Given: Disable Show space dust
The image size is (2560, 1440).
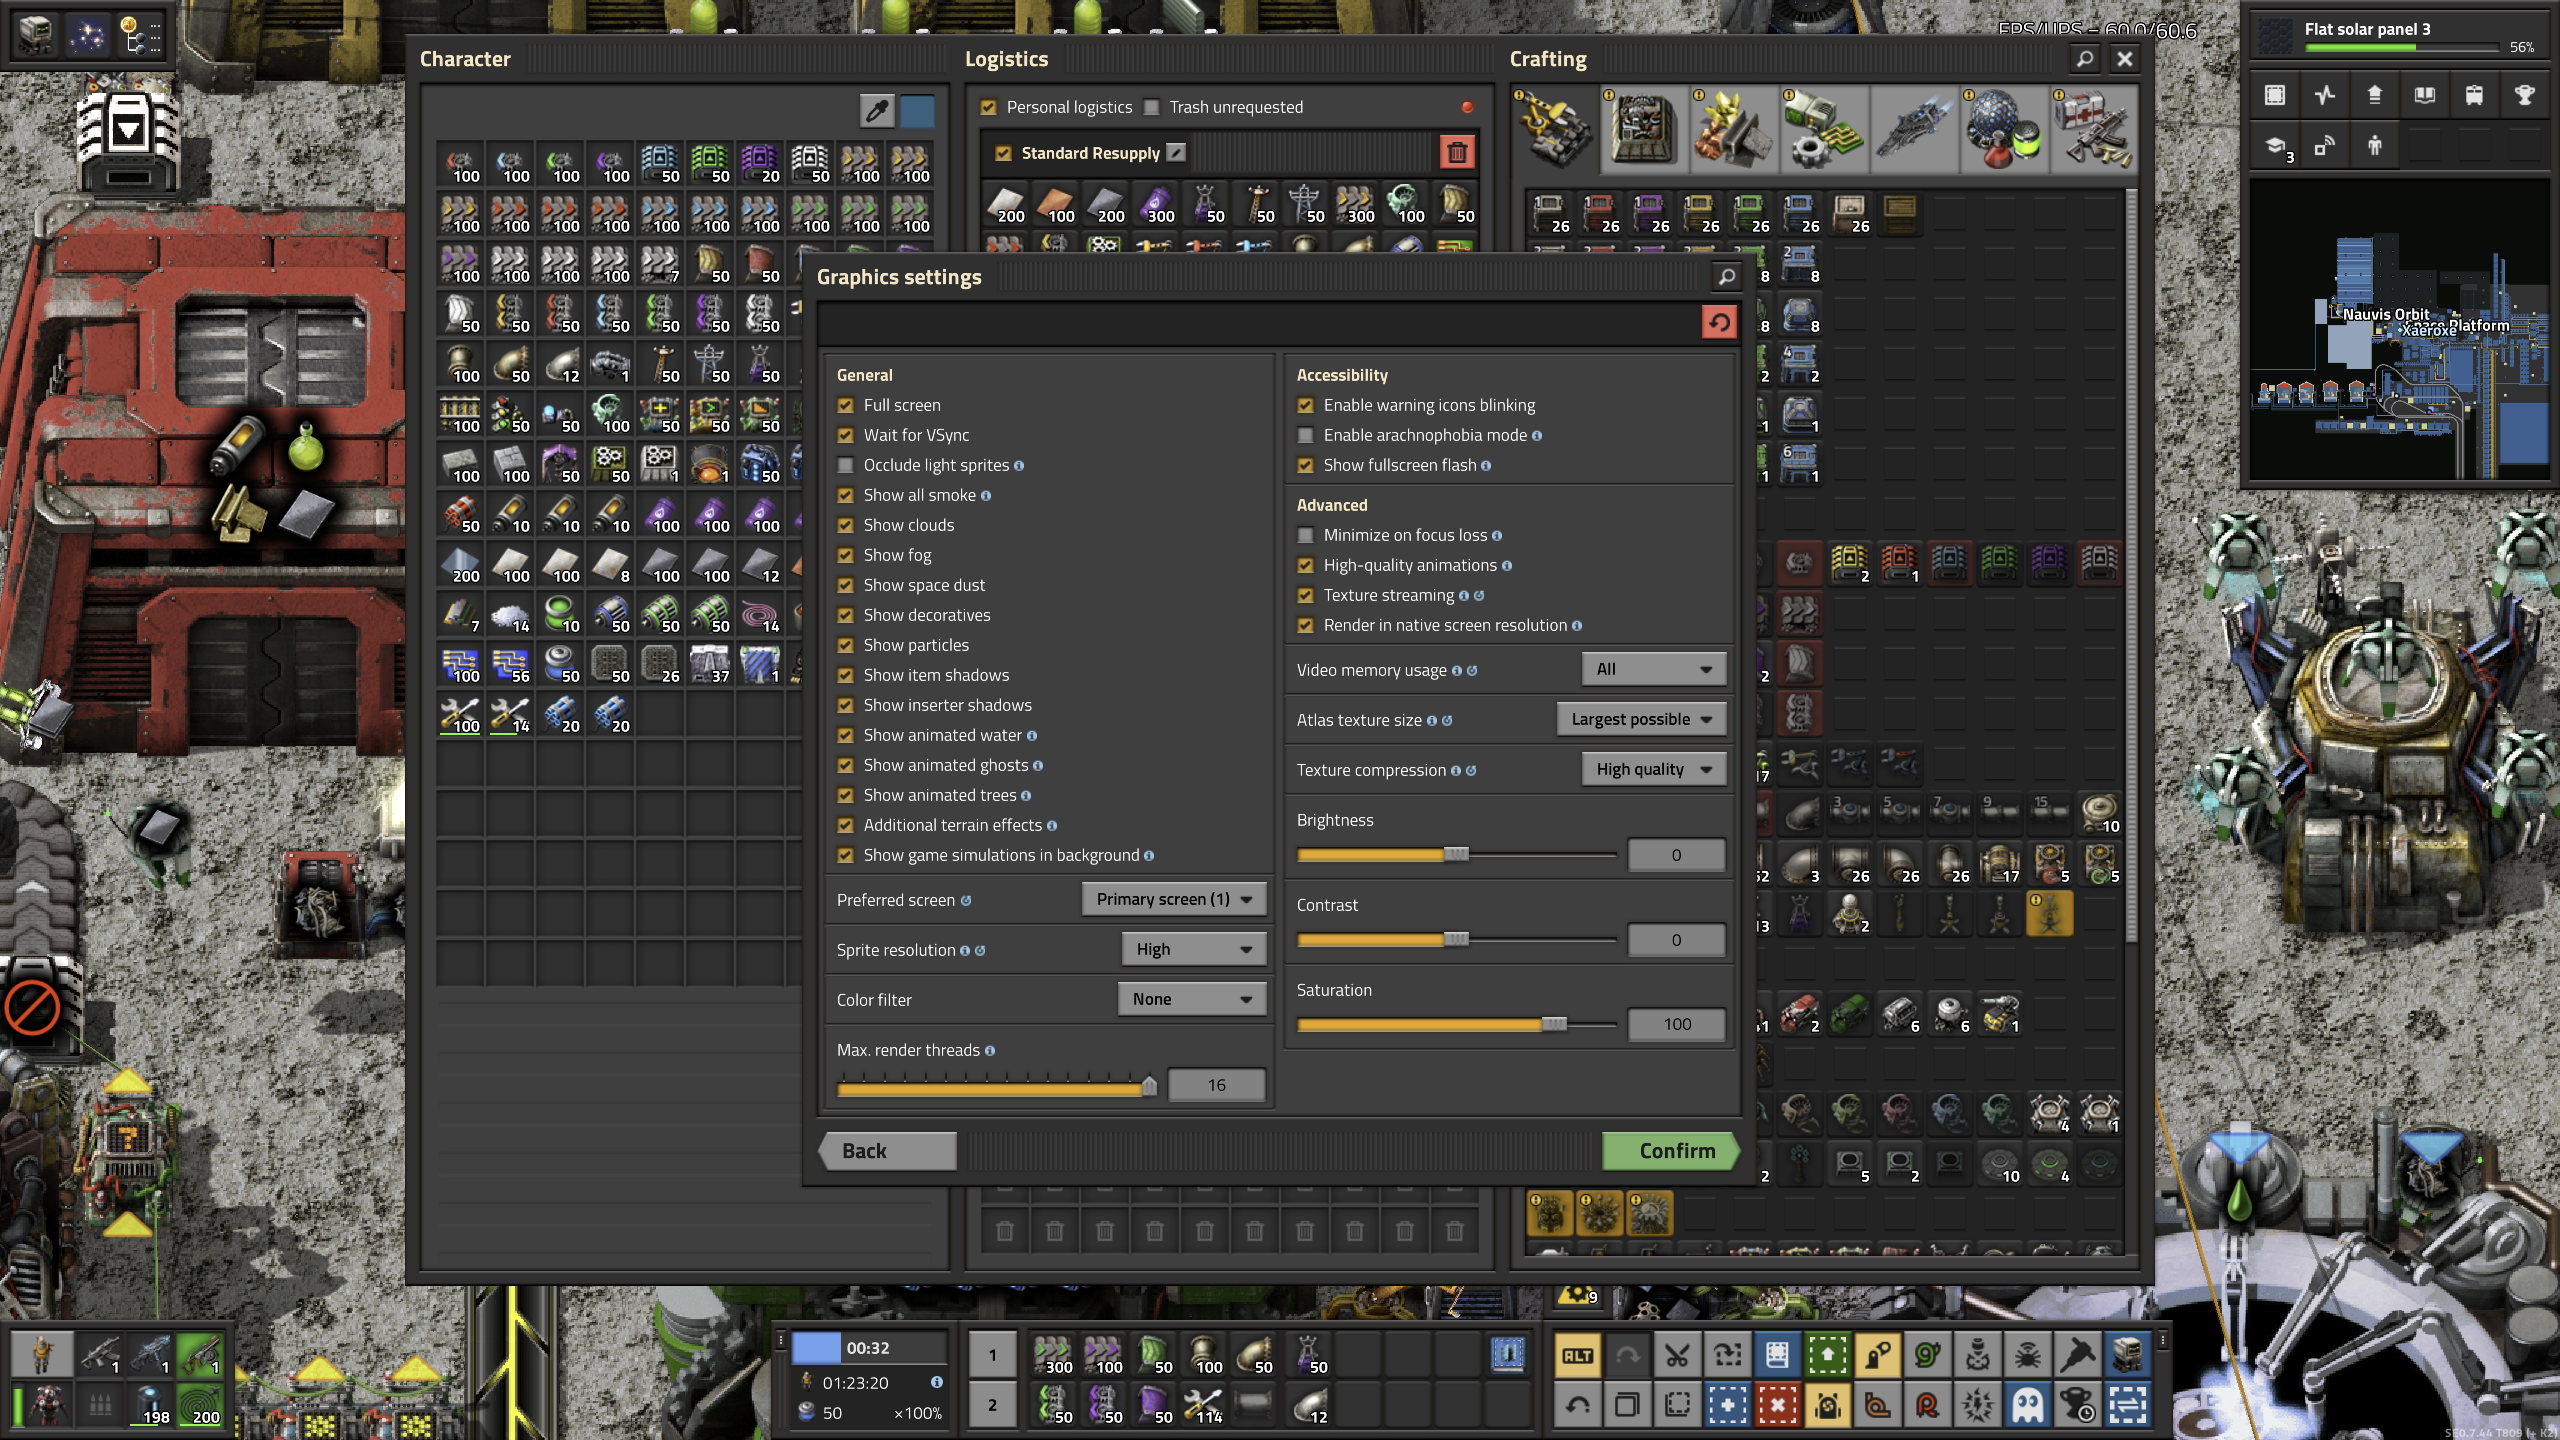Looking at the screenshot, I should click(x=846, y=585).
